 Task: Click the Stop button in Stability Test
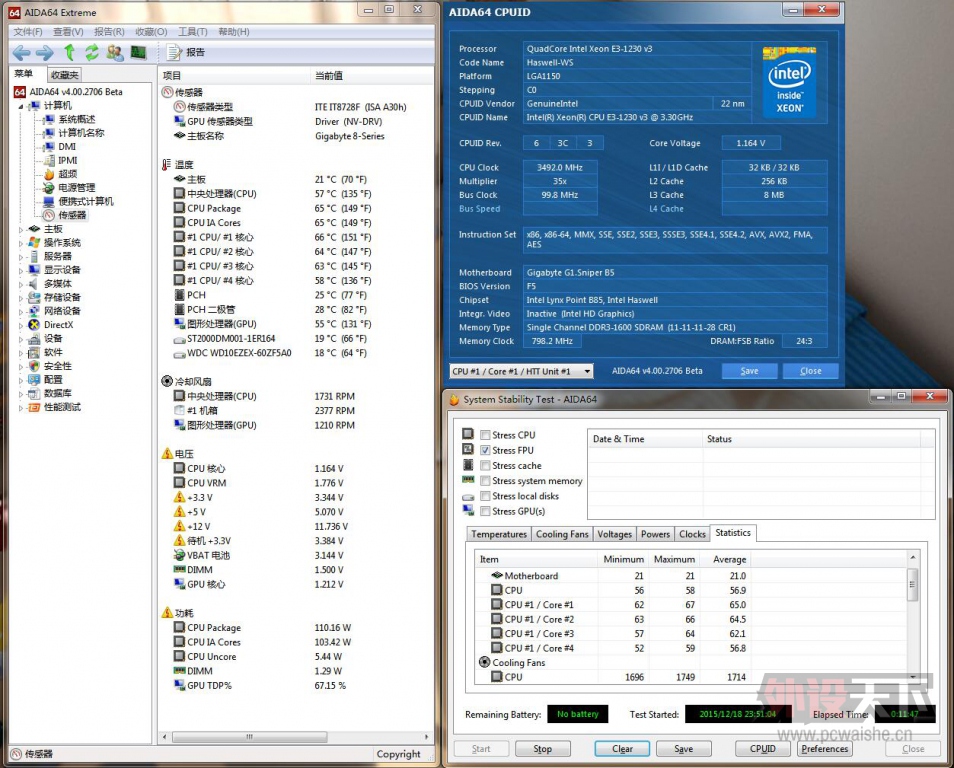coord(543,749)
